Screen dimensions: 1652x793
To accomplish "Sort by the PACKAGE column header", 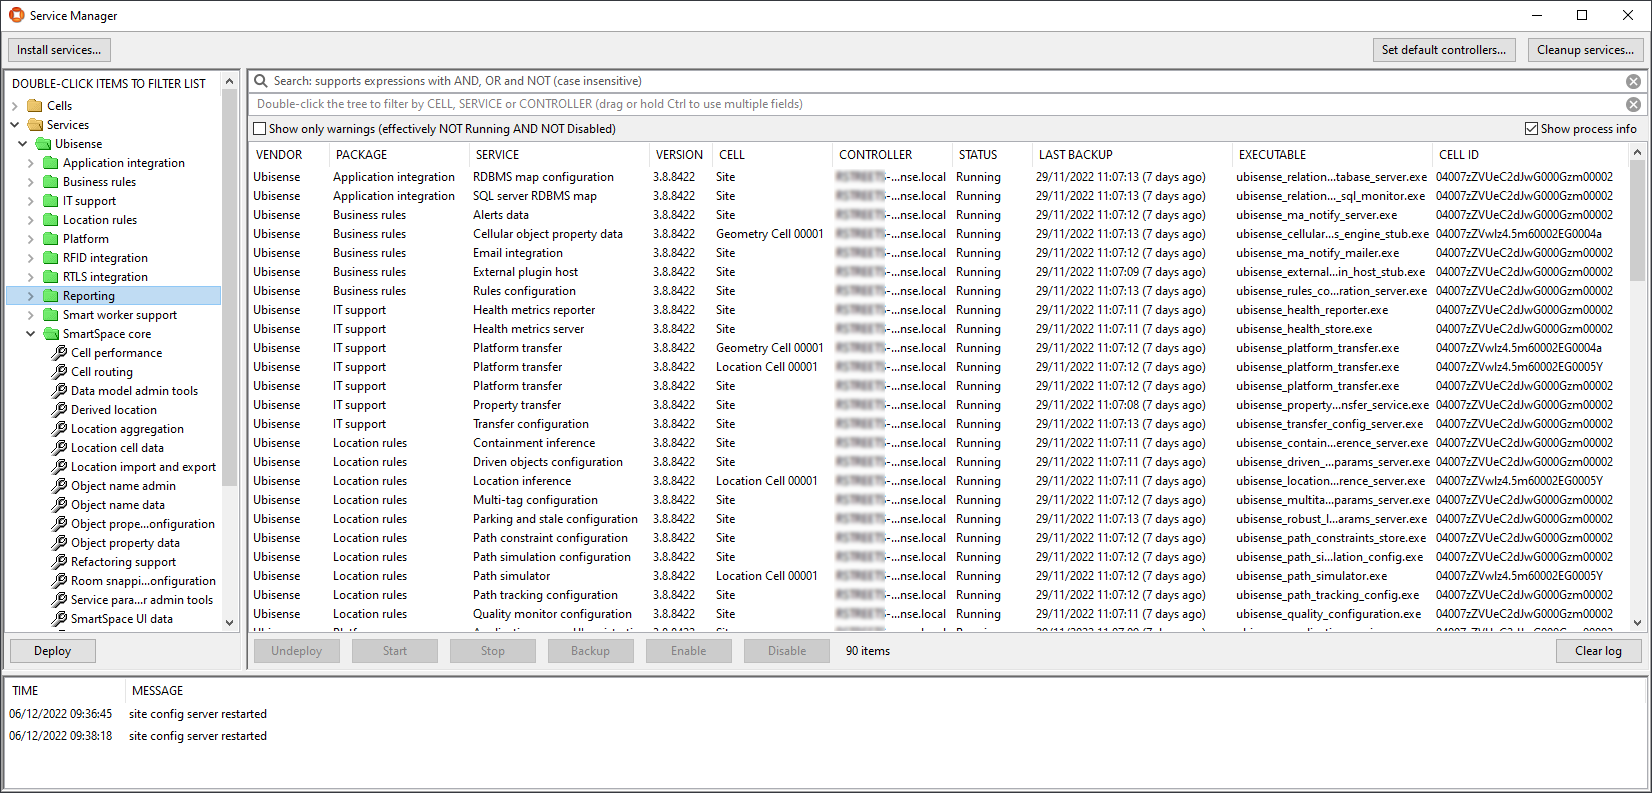I will coord(399,155).
